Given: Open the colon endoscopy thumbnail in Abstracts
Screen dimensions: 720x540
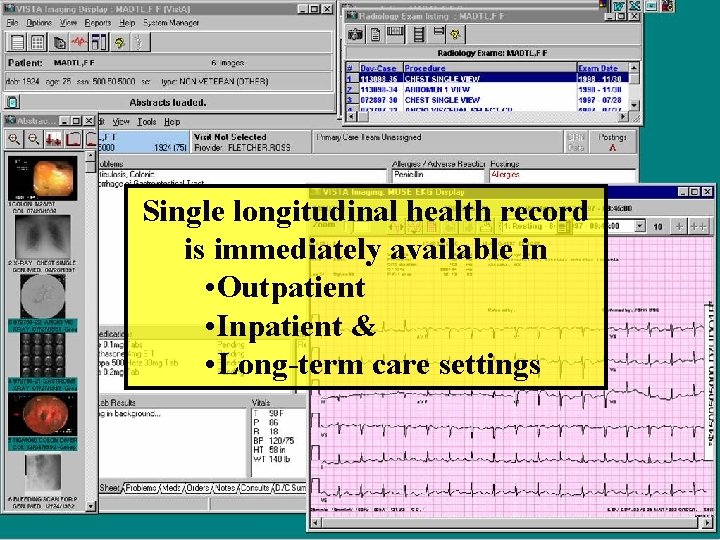Looking at the screenshot, I should 43,178.
